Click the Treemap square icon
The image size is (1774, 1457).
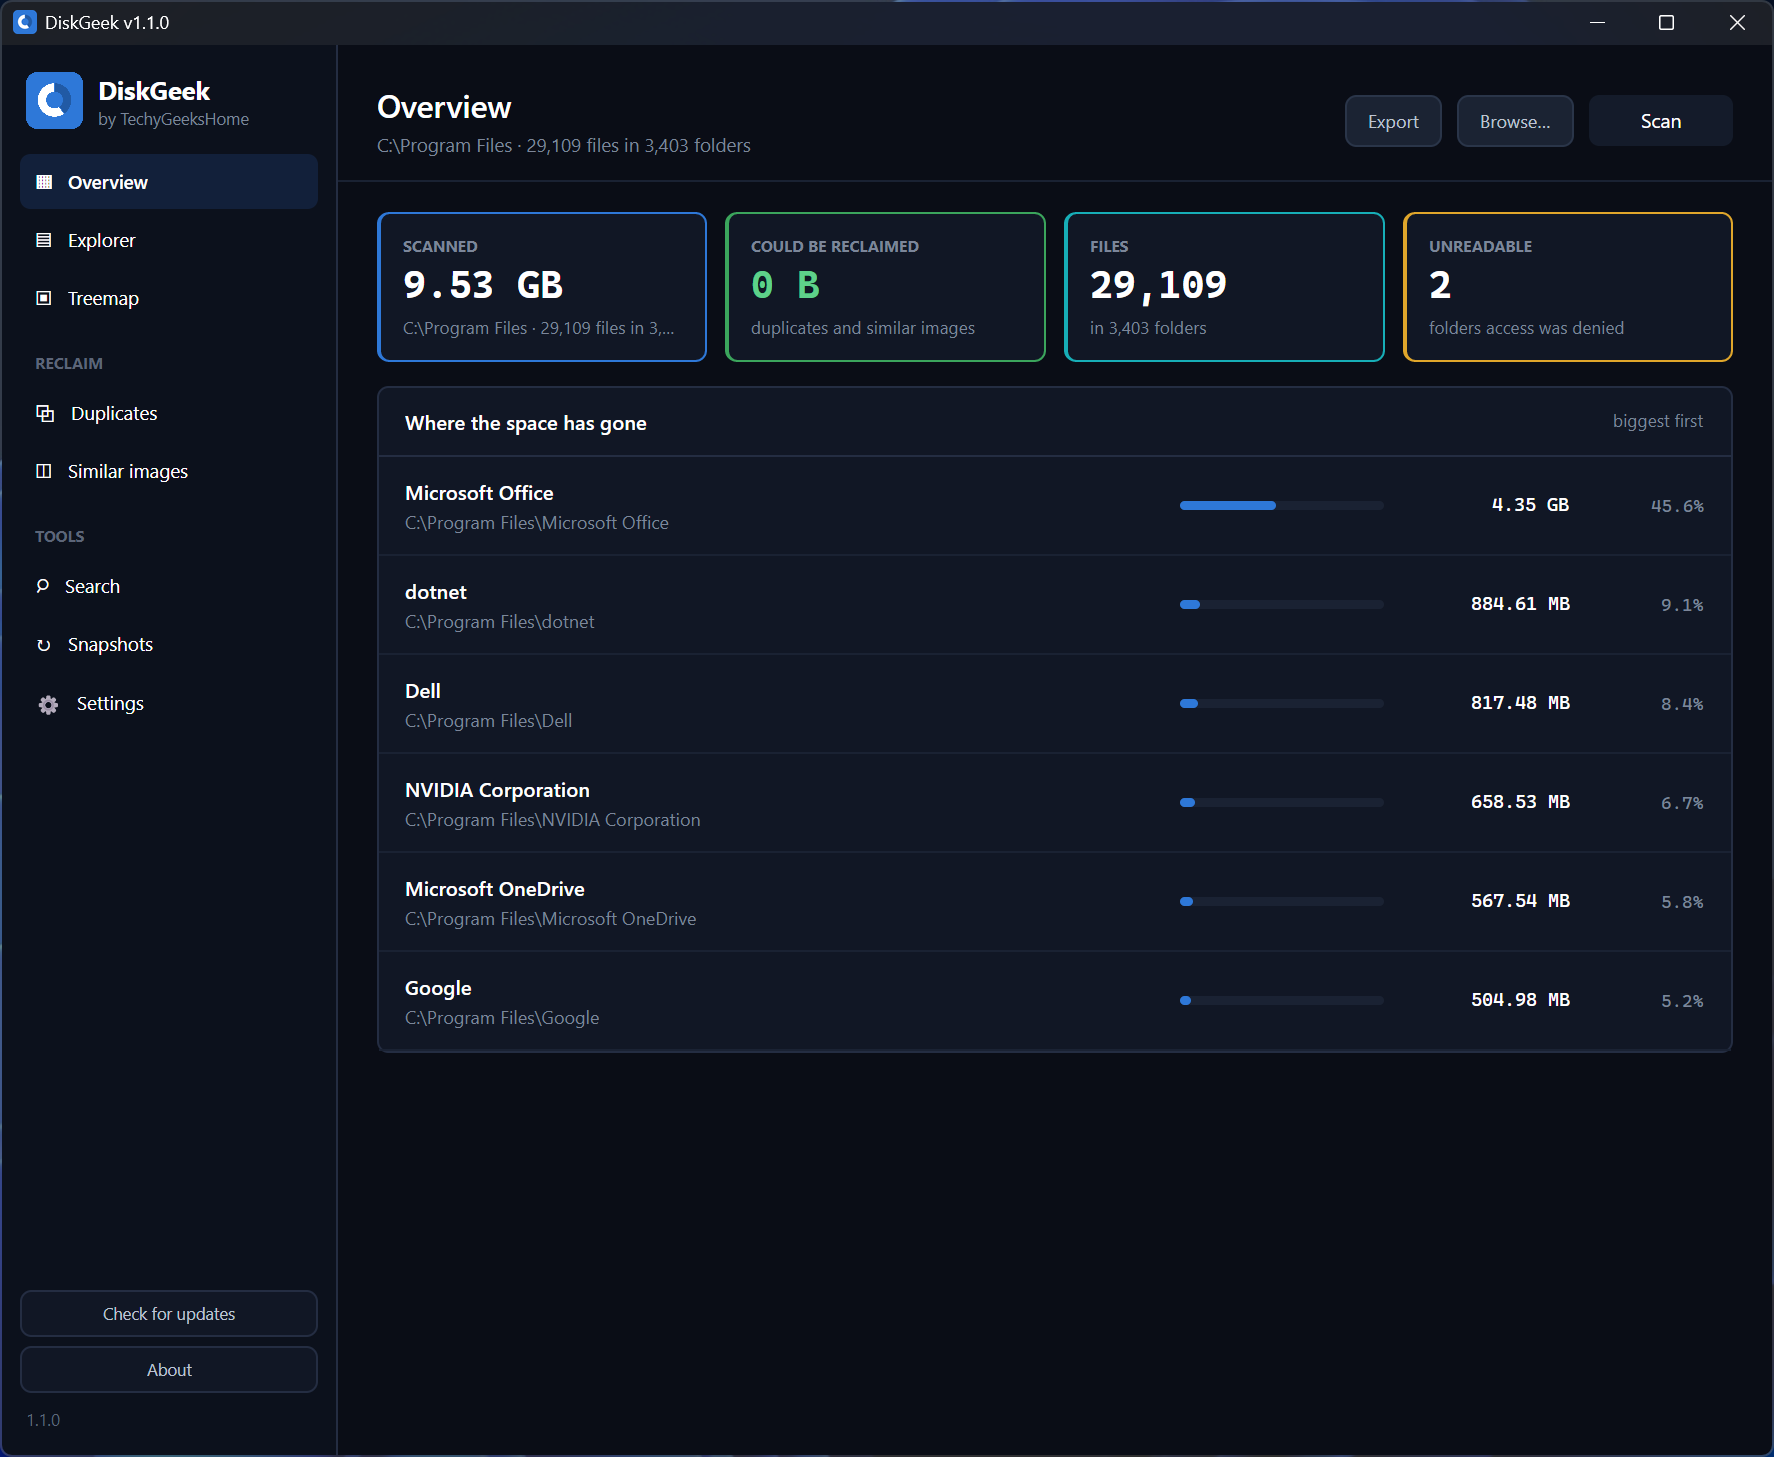44,298
